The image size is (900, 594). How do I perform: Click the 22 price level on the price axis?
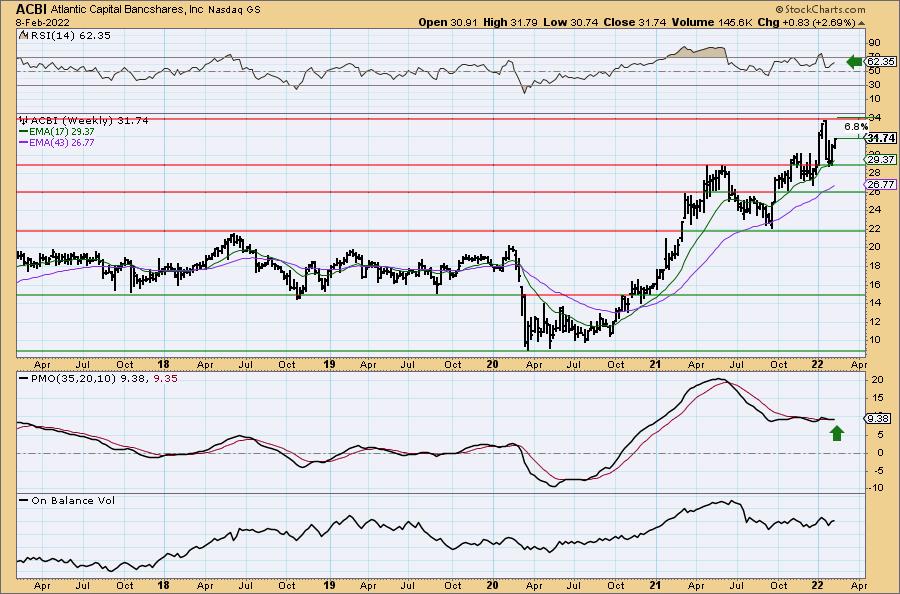tap(874, 228)
